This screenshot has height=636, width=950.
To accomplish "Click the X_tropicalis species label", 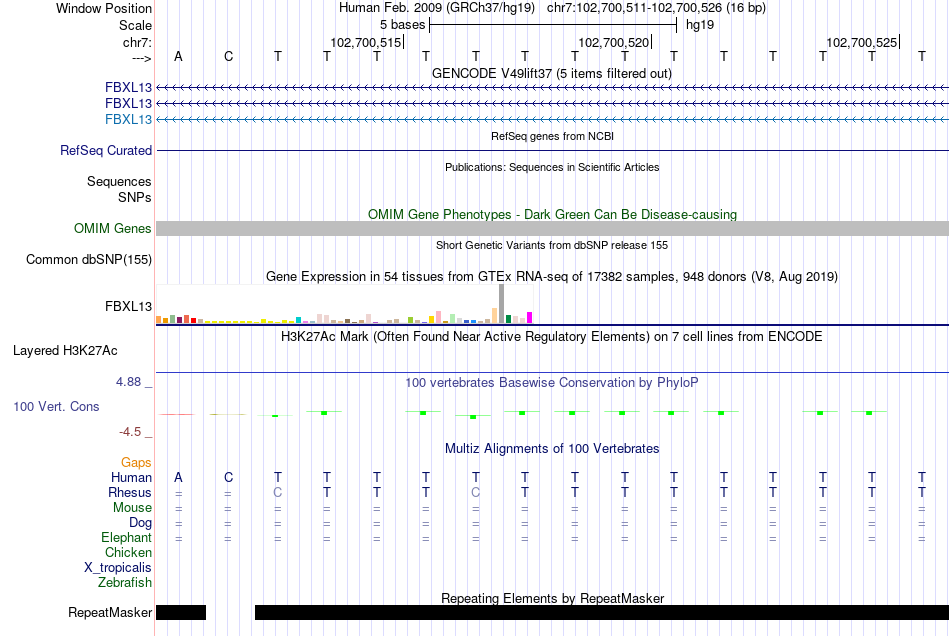I will pos(118,568).
